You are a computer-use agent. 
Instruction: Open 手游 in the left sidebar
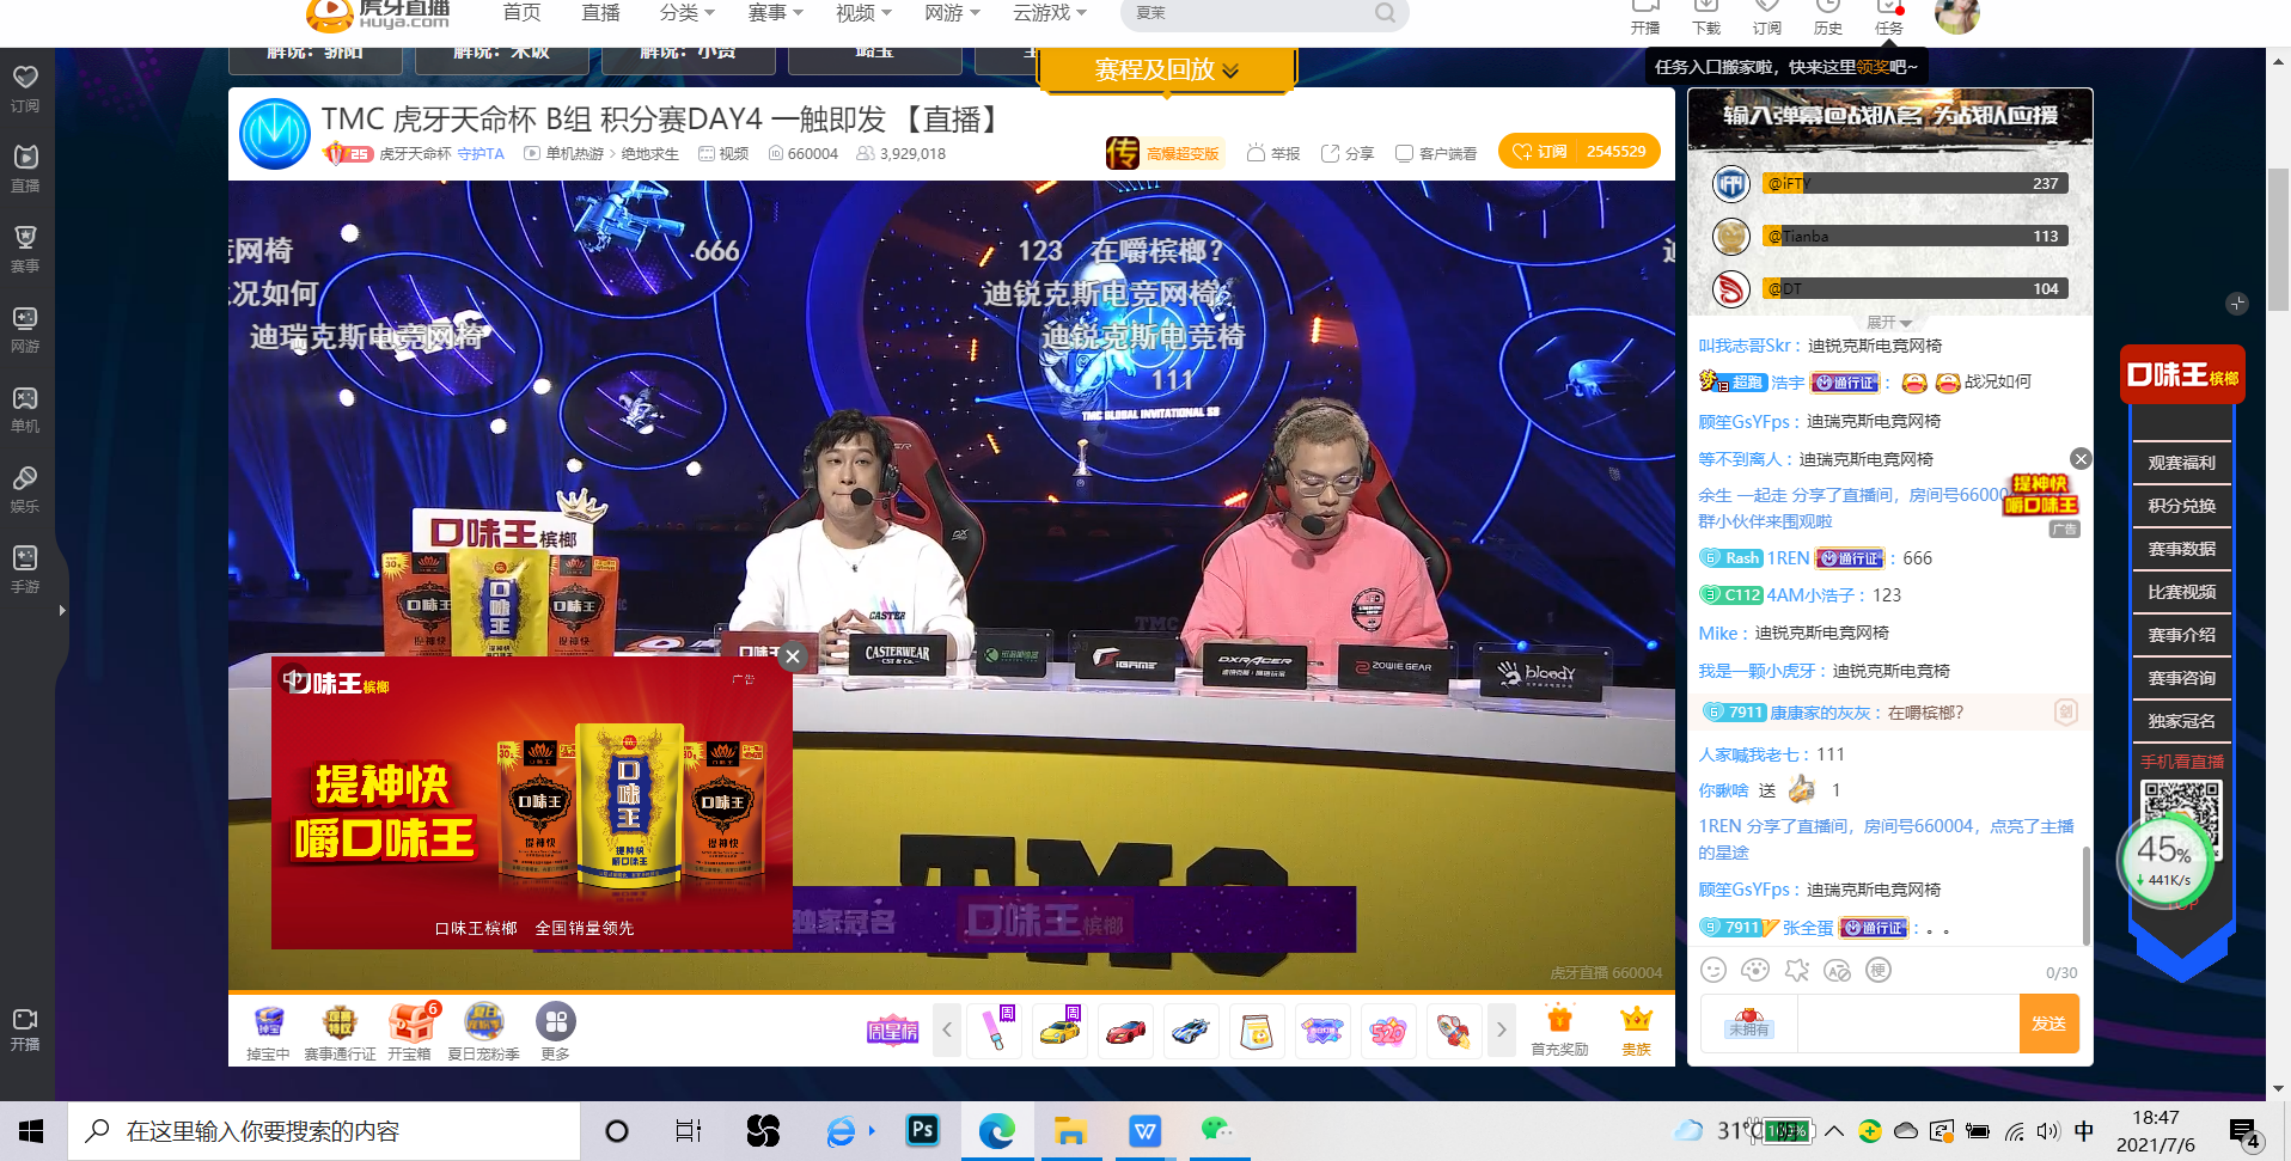pyautogui.click(x=25, y=569)
